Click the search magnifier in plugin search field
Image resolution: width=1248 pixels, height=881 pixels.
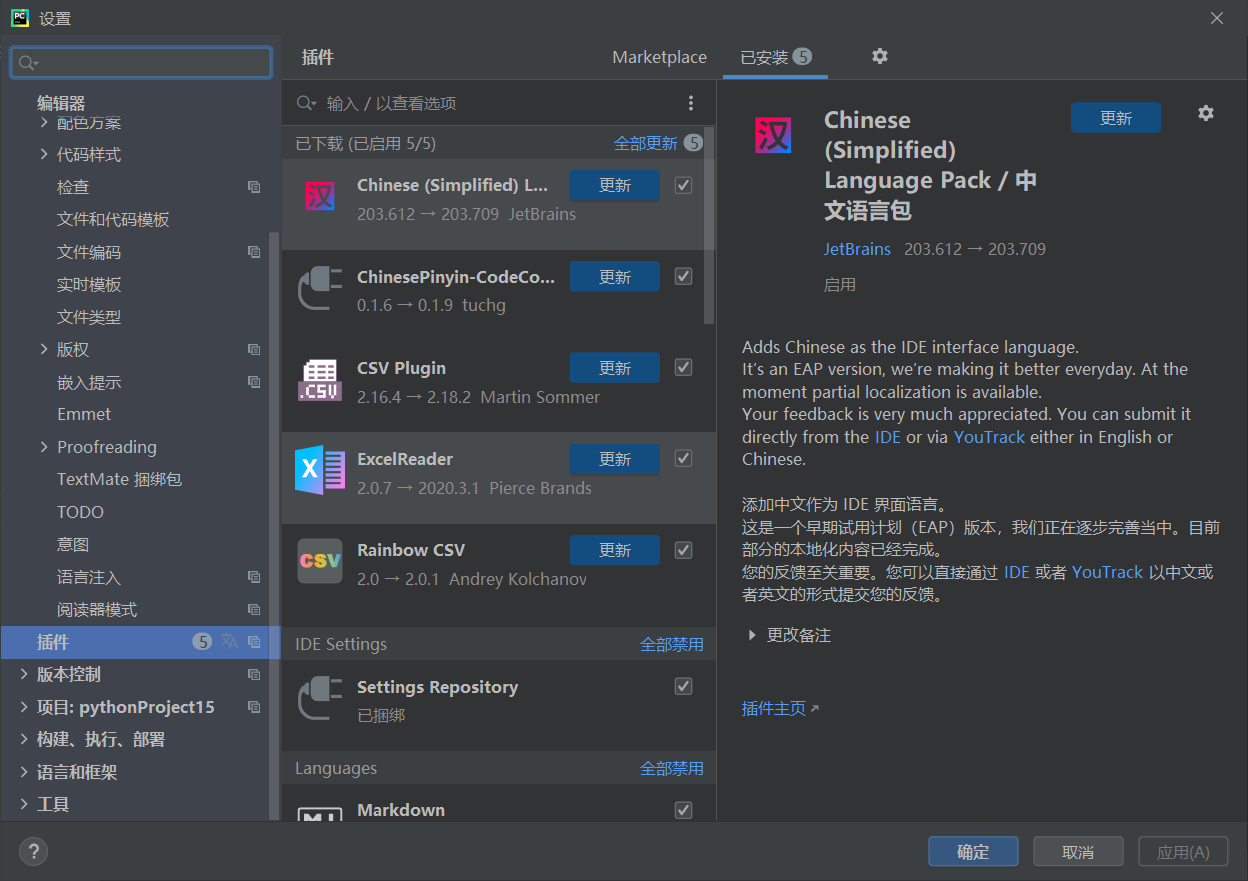click(x=308, y=104)
